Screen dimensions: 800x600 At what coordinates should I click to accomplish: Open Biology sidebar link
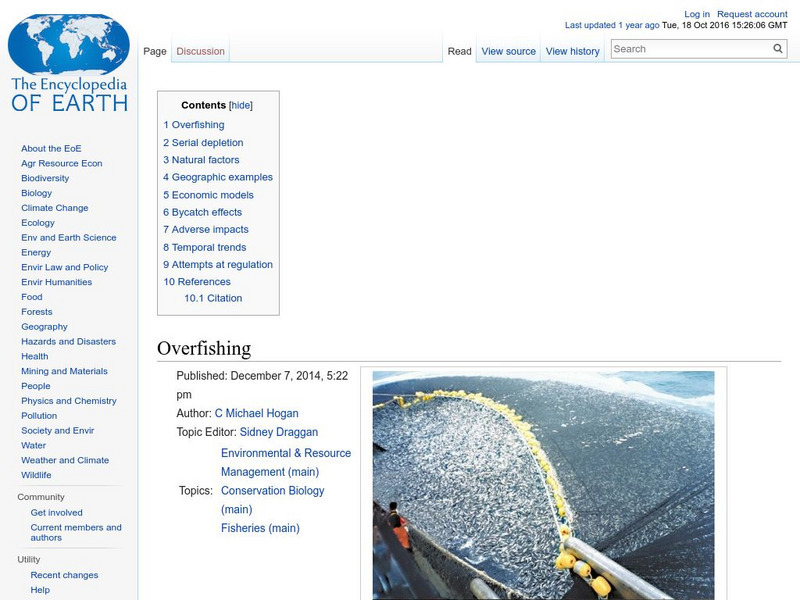point(36,193)
